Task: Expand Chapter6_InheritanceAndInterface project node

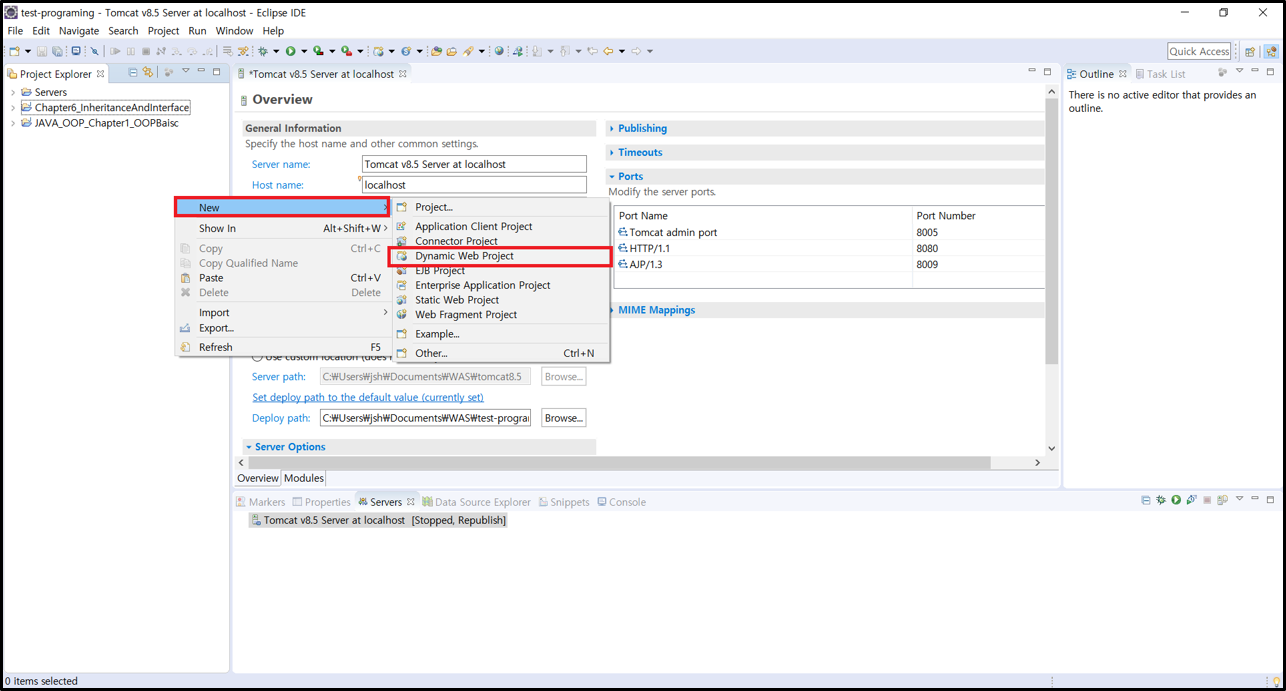Action: [x=13, y=107]
